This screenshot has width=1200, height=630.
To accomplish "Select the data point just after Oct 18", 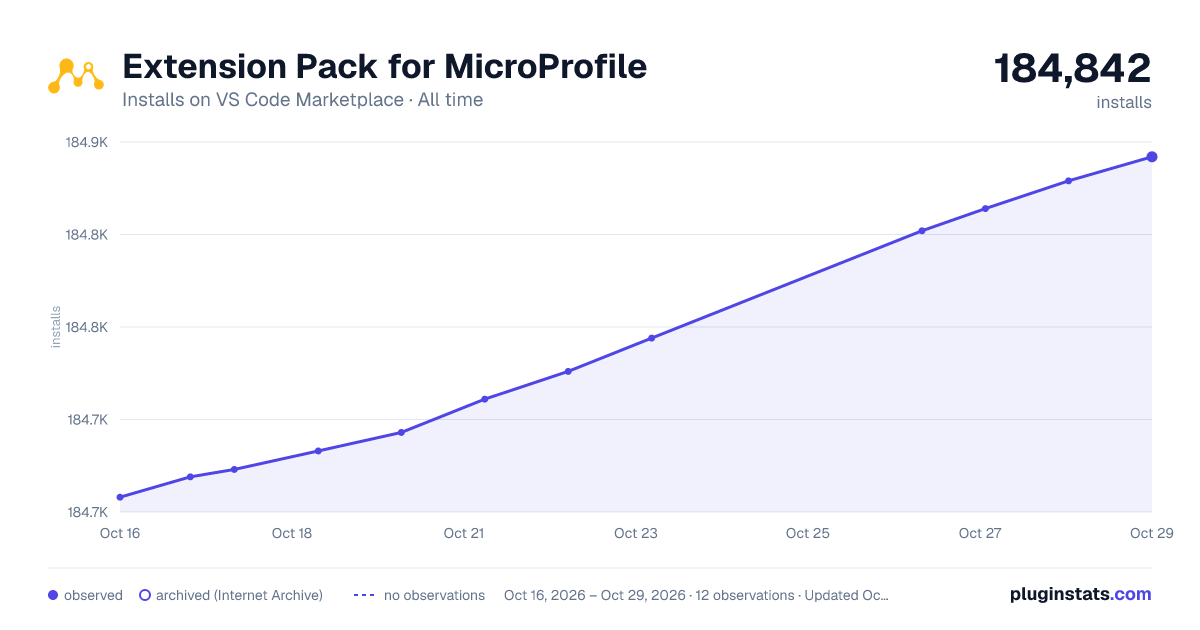I will [318, 451].
